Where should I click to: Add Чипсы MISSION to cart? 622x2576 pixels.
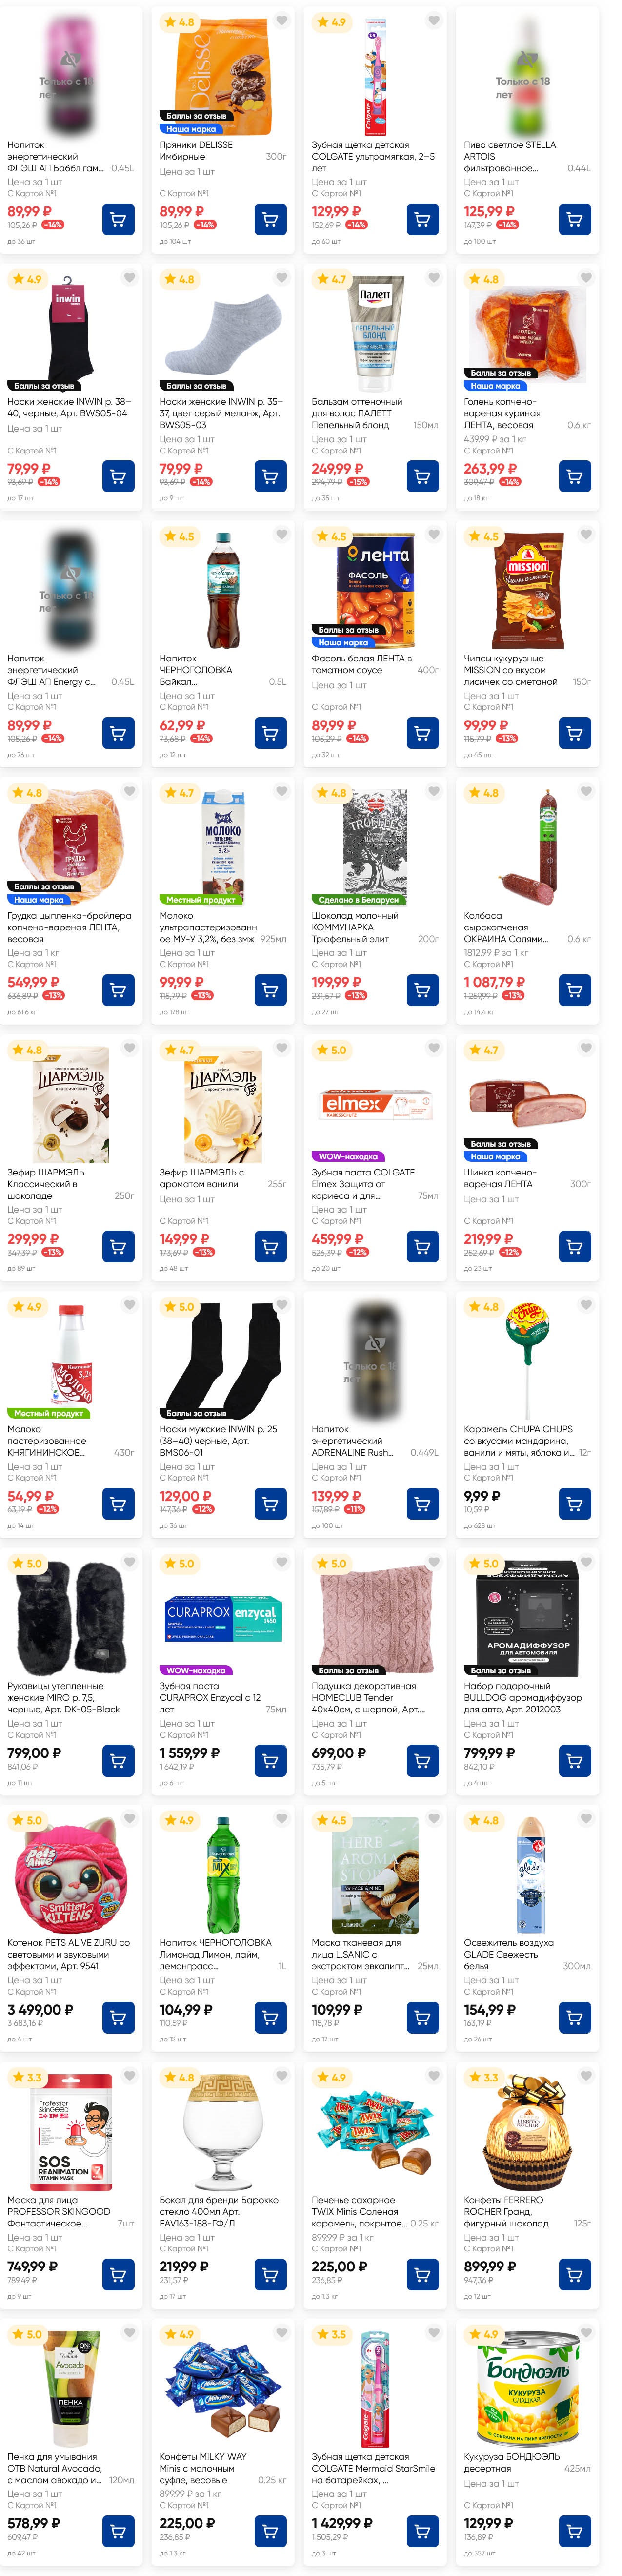pos(574,733)
